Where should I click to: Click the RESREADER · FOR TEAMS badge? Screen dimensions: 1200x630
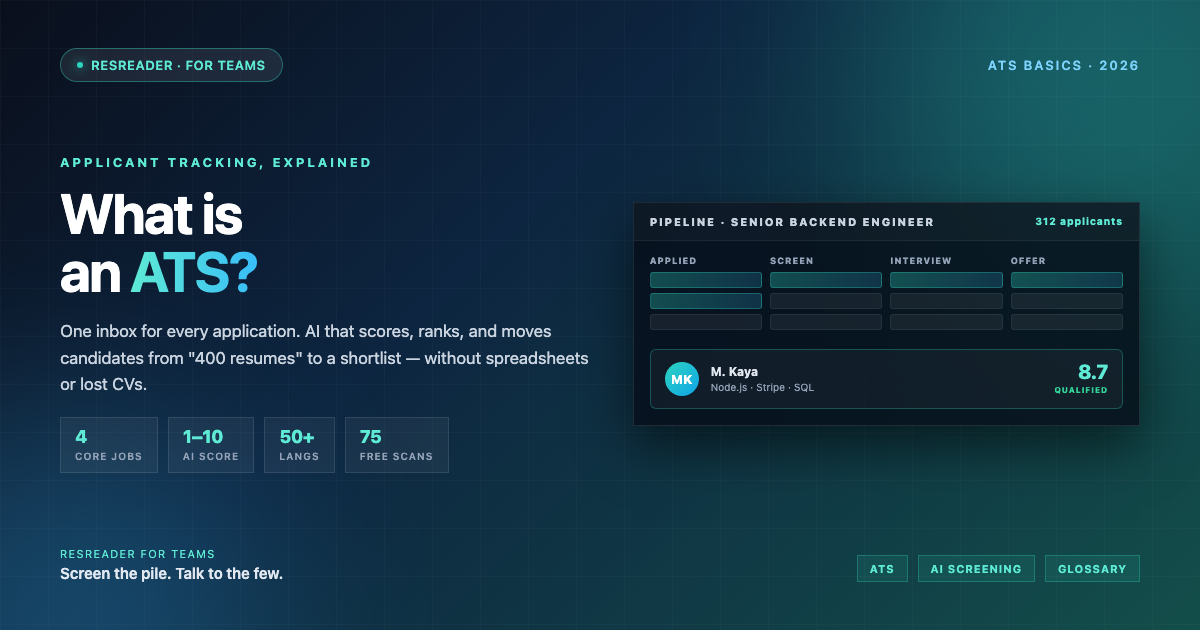click(171, 65)
